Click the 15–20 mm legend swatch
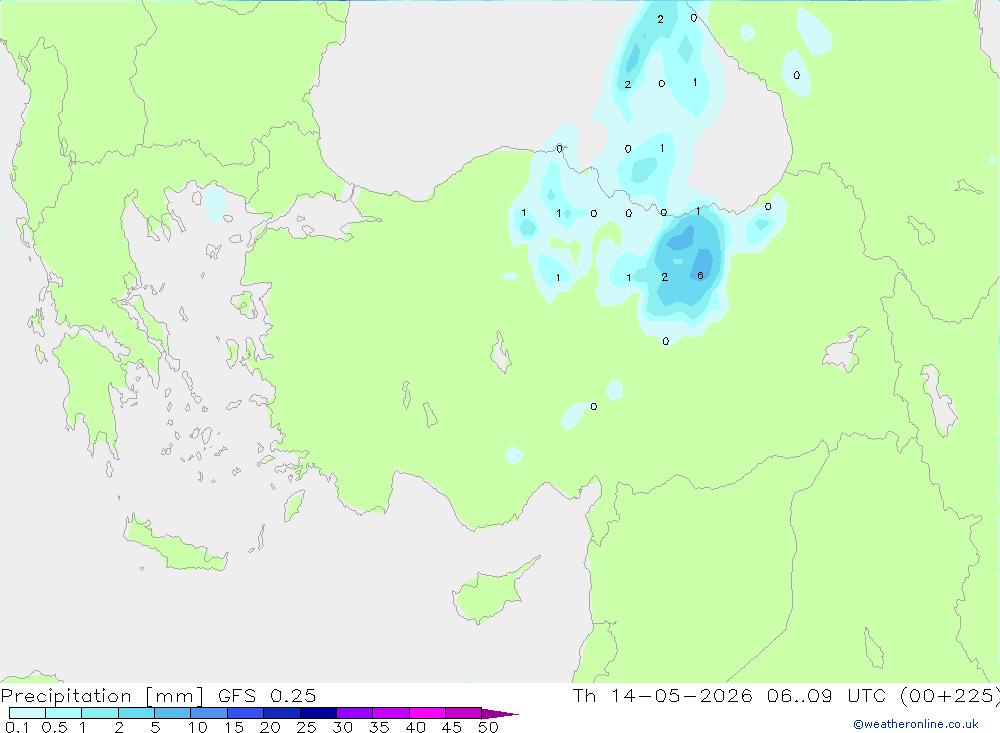 [245, 713]
